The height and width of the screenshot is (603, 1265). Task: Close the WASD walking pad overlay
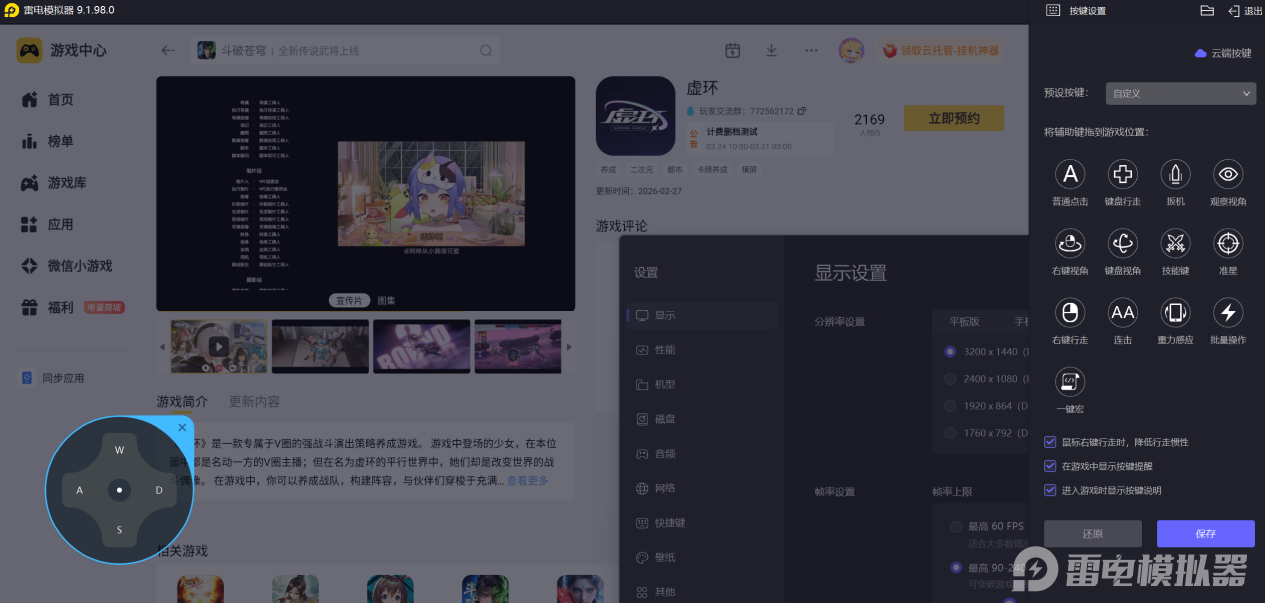[x=182, y=427]
